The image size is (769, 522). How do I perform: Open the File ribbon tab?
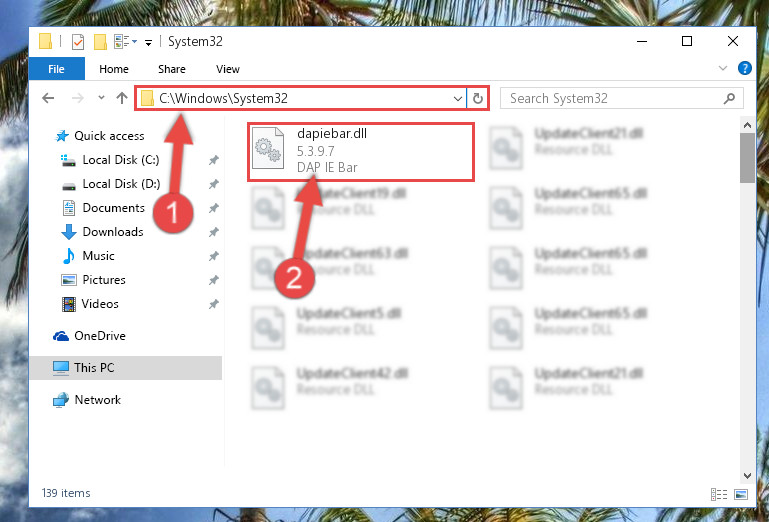pos(56,69)
